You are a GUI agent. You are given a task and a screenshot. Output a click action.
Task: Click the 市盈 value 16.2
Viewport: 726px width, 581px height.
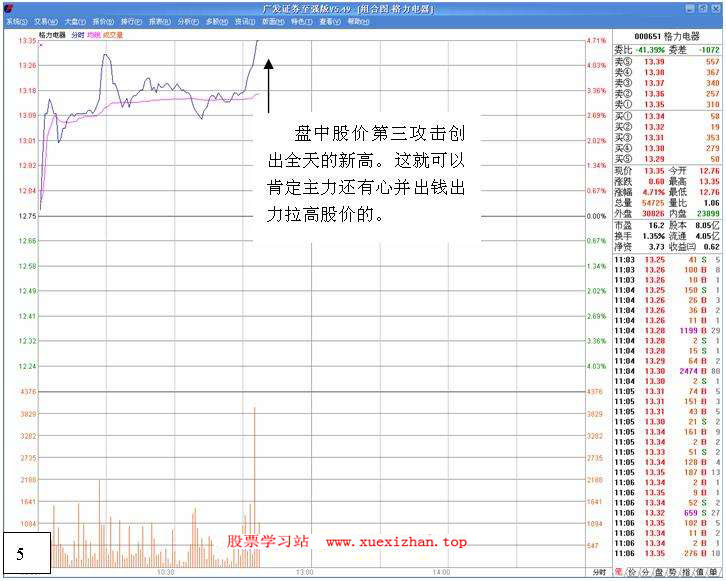(657, 225)
